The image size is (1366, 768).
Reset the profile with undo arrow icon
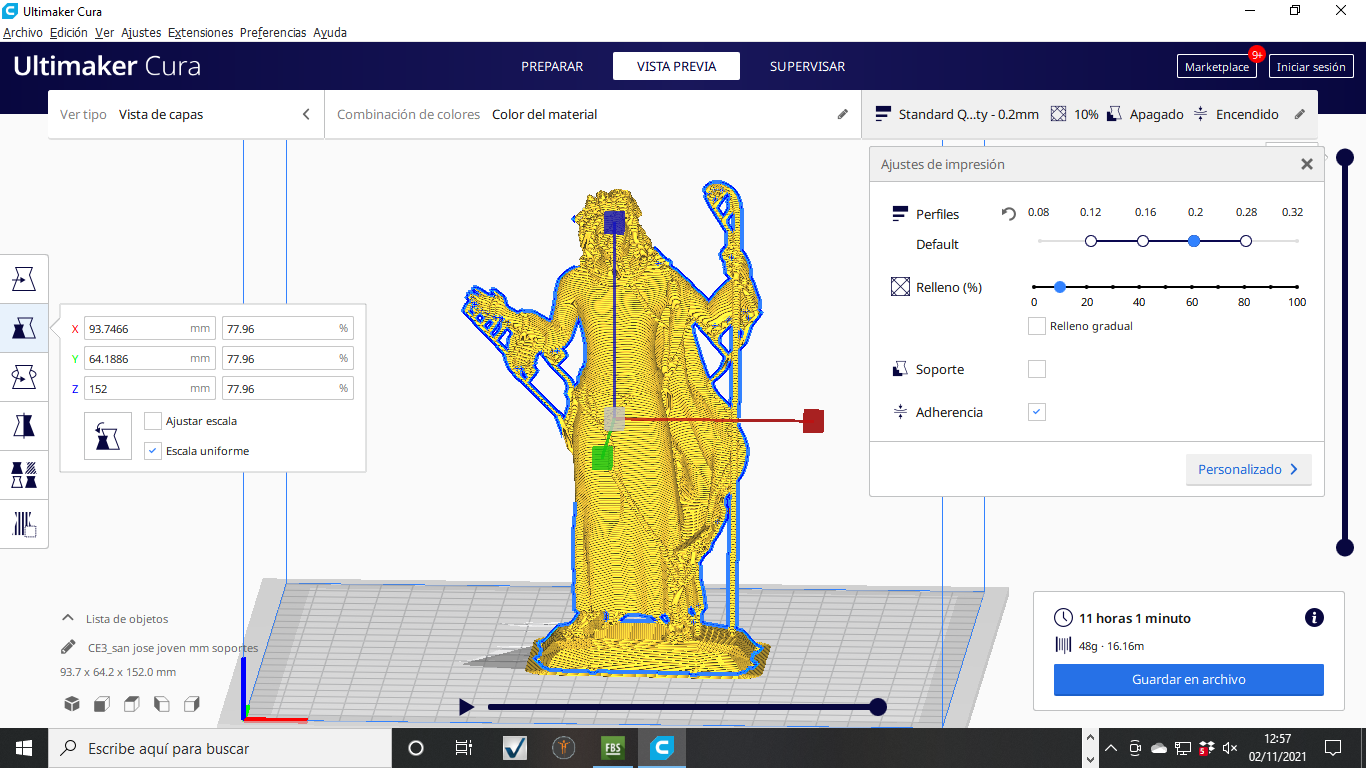[1009, 213]
